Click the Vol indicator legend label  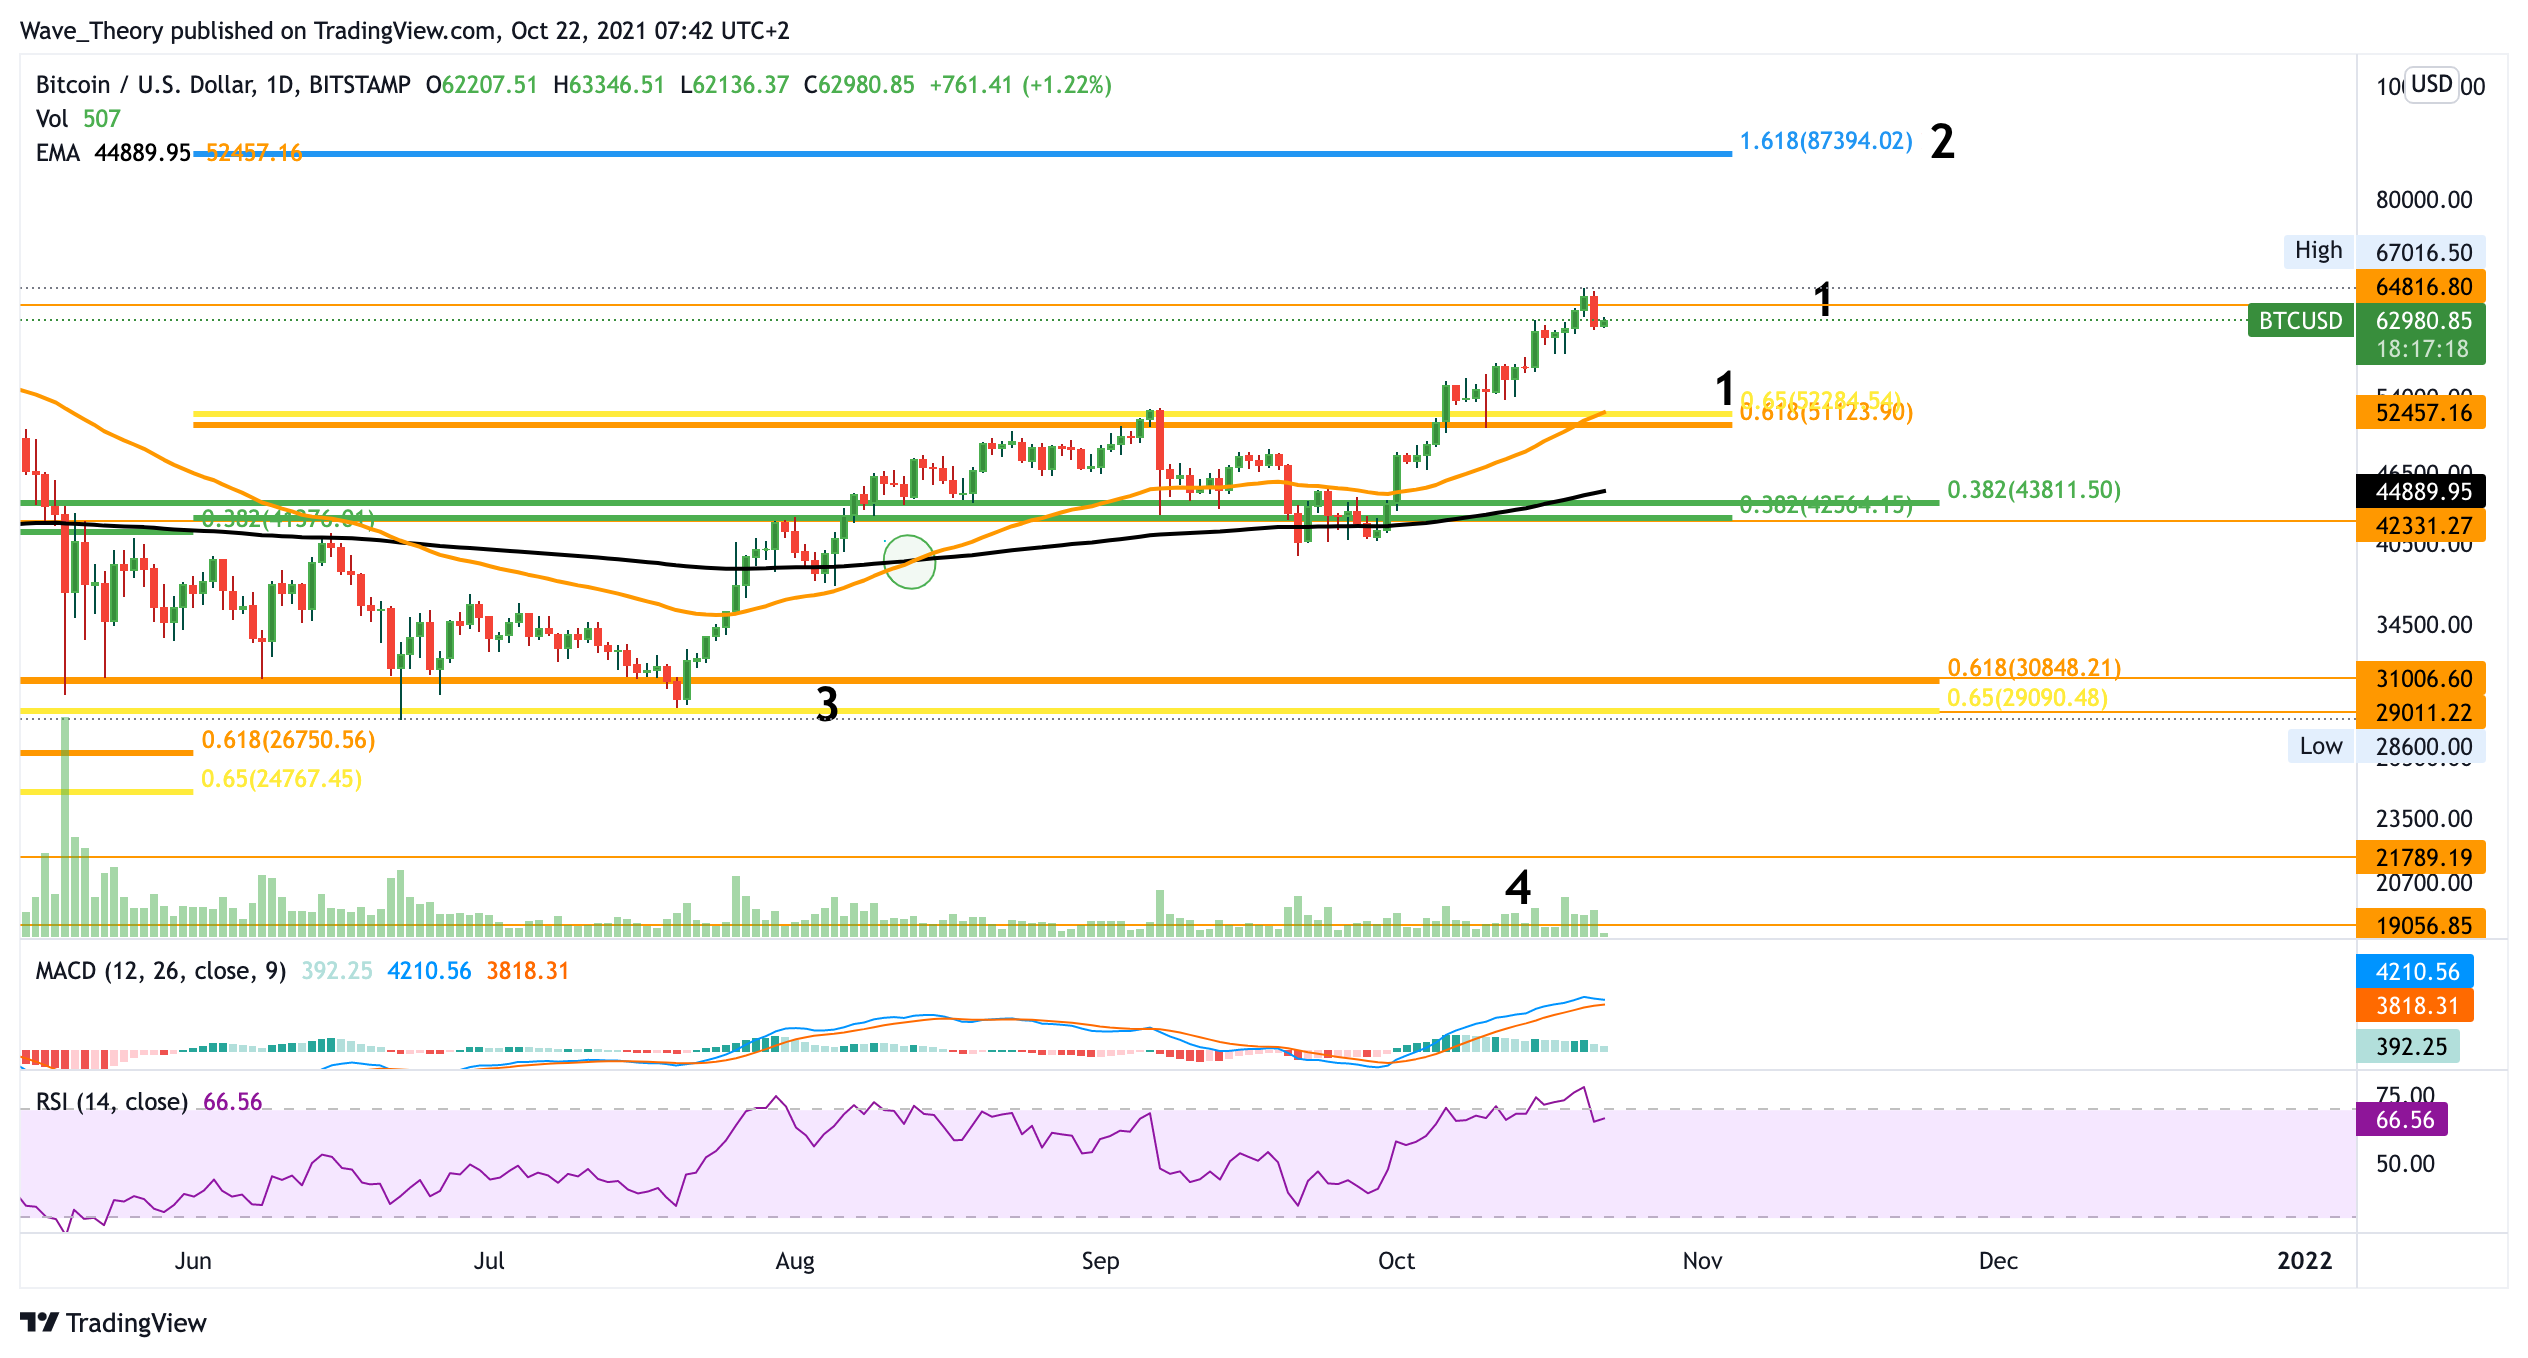pyautogui.click(x=52, y=119)
